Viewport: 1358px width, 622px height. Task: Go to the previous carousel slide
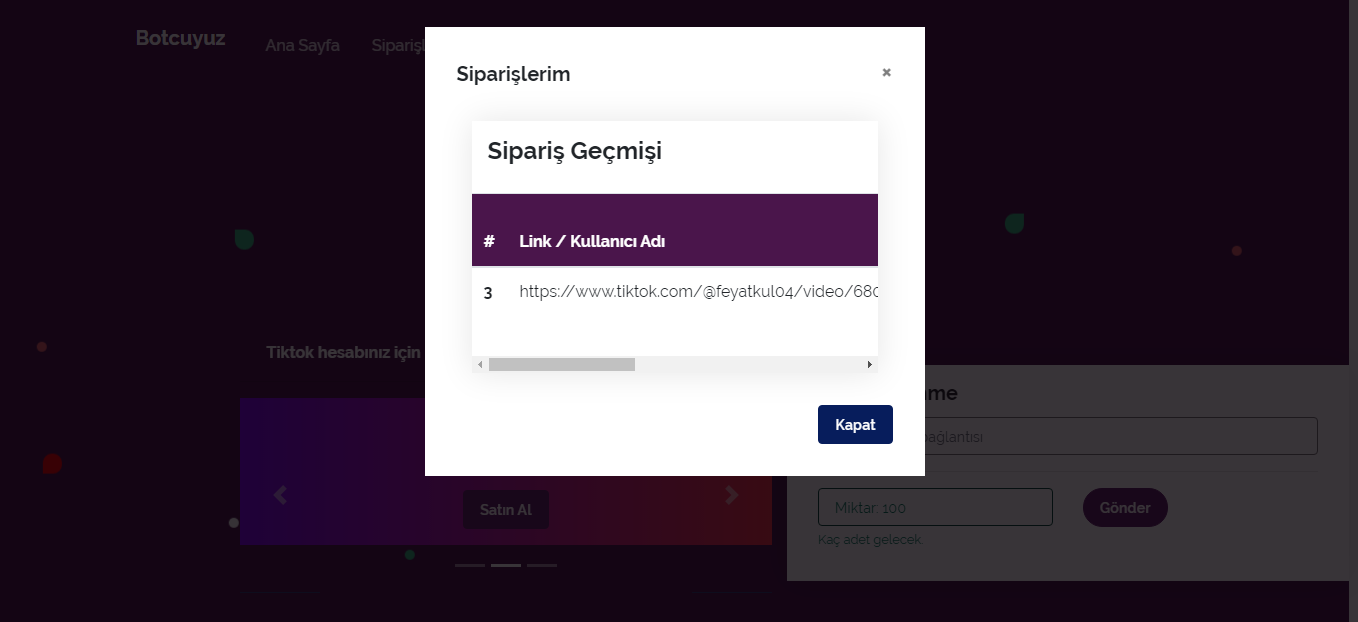(280, 494)
